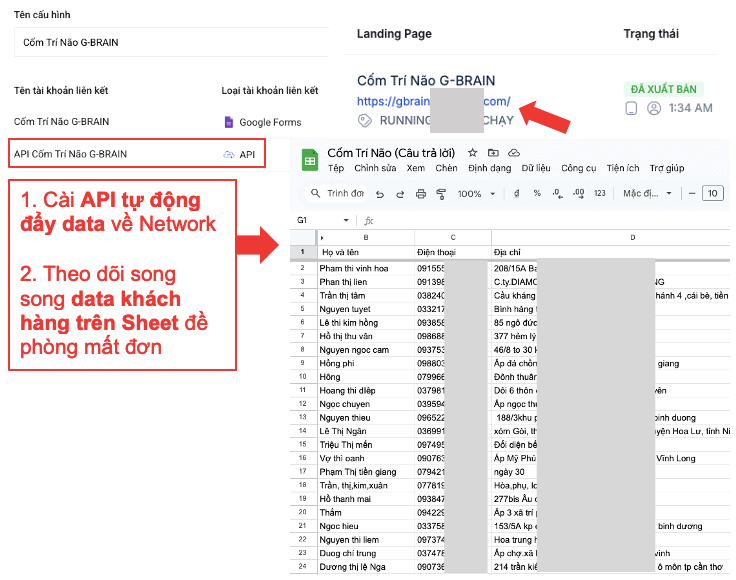The width and height of the screenshot is (736, 580).
Task: Open the Chèn menu
Action: pos(446,168)
